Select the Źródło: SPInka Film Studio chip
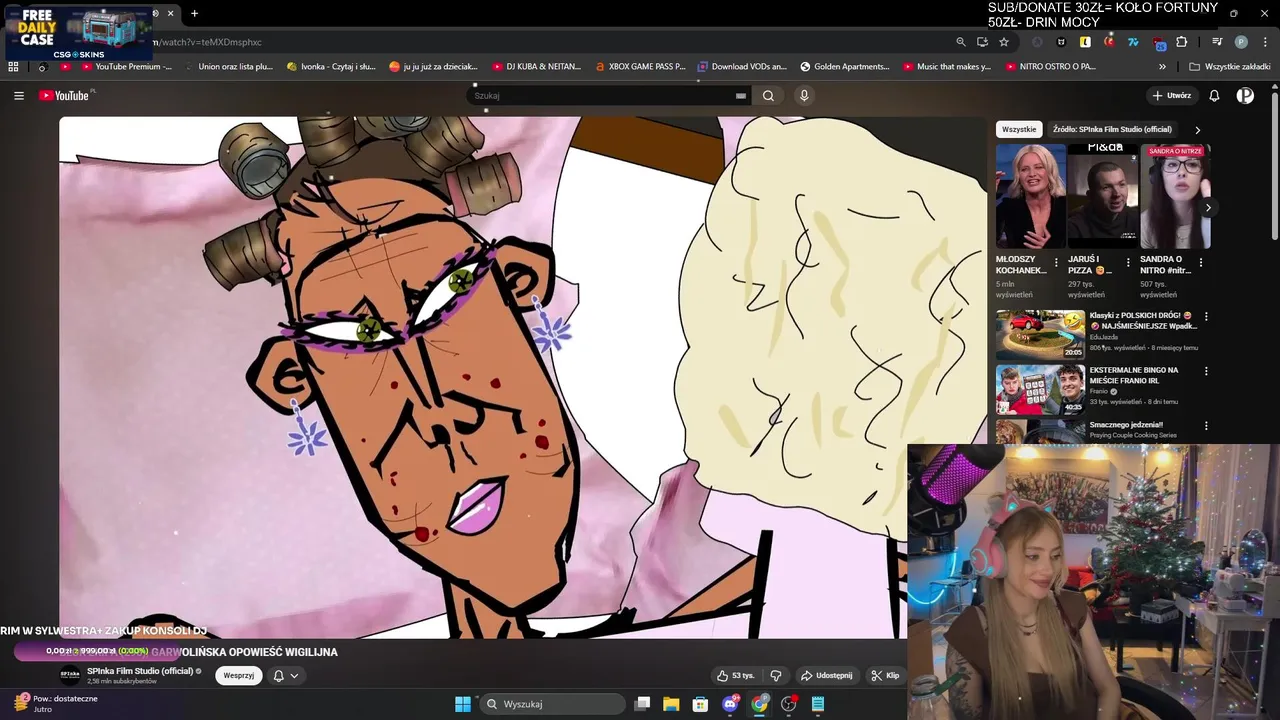 pyautogui.click(x=1112, y=129)
